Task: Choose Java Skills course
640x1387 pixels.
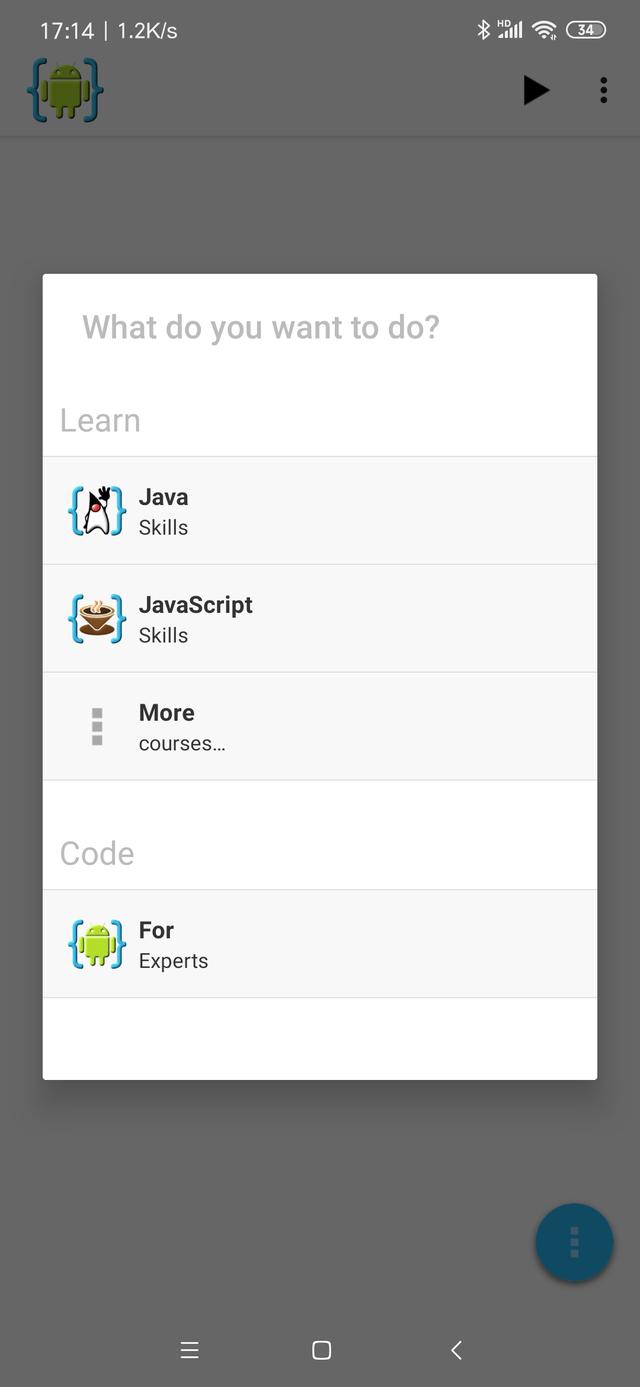Action: pos(320,511)
